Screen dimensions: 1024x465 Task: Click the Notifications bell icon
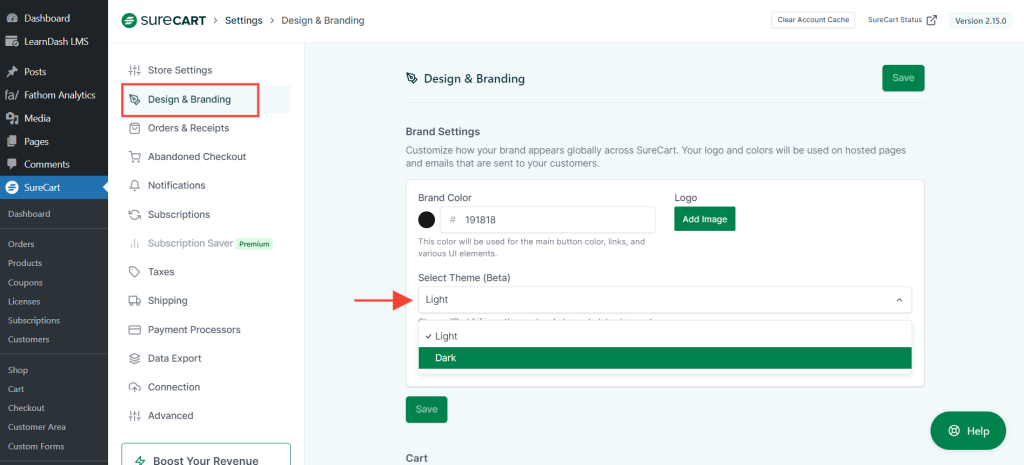pos(135,186)
